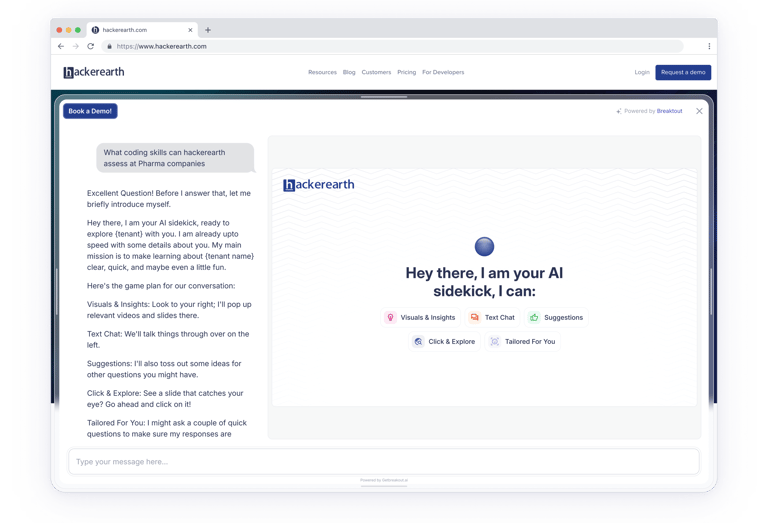Click the Click & Explore cursor icon
768x523 pixels.
click(418, 341)
